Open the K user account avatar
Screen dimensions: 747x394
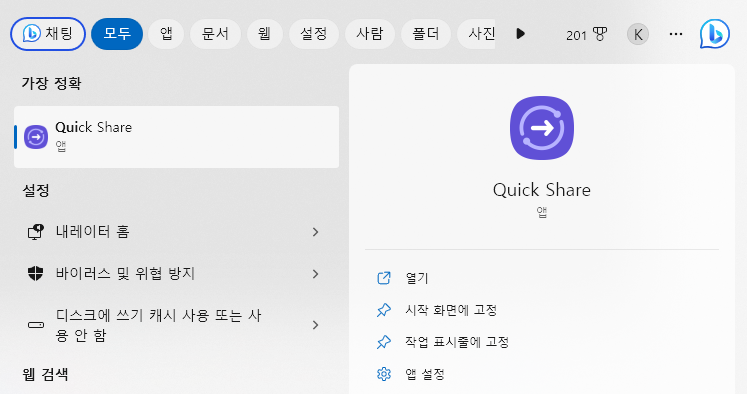[x=637, y=34]
